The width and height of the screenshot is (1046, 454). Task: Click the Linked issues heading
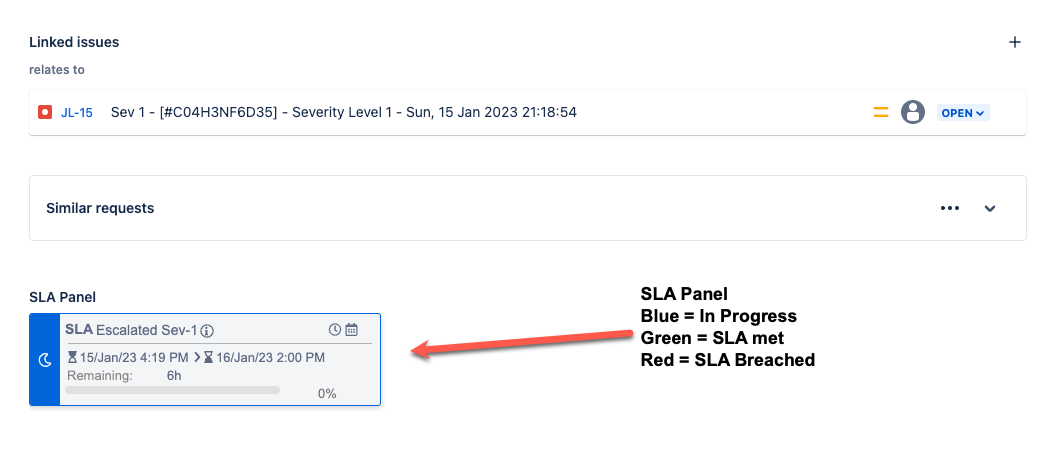[x=74, y=42]
